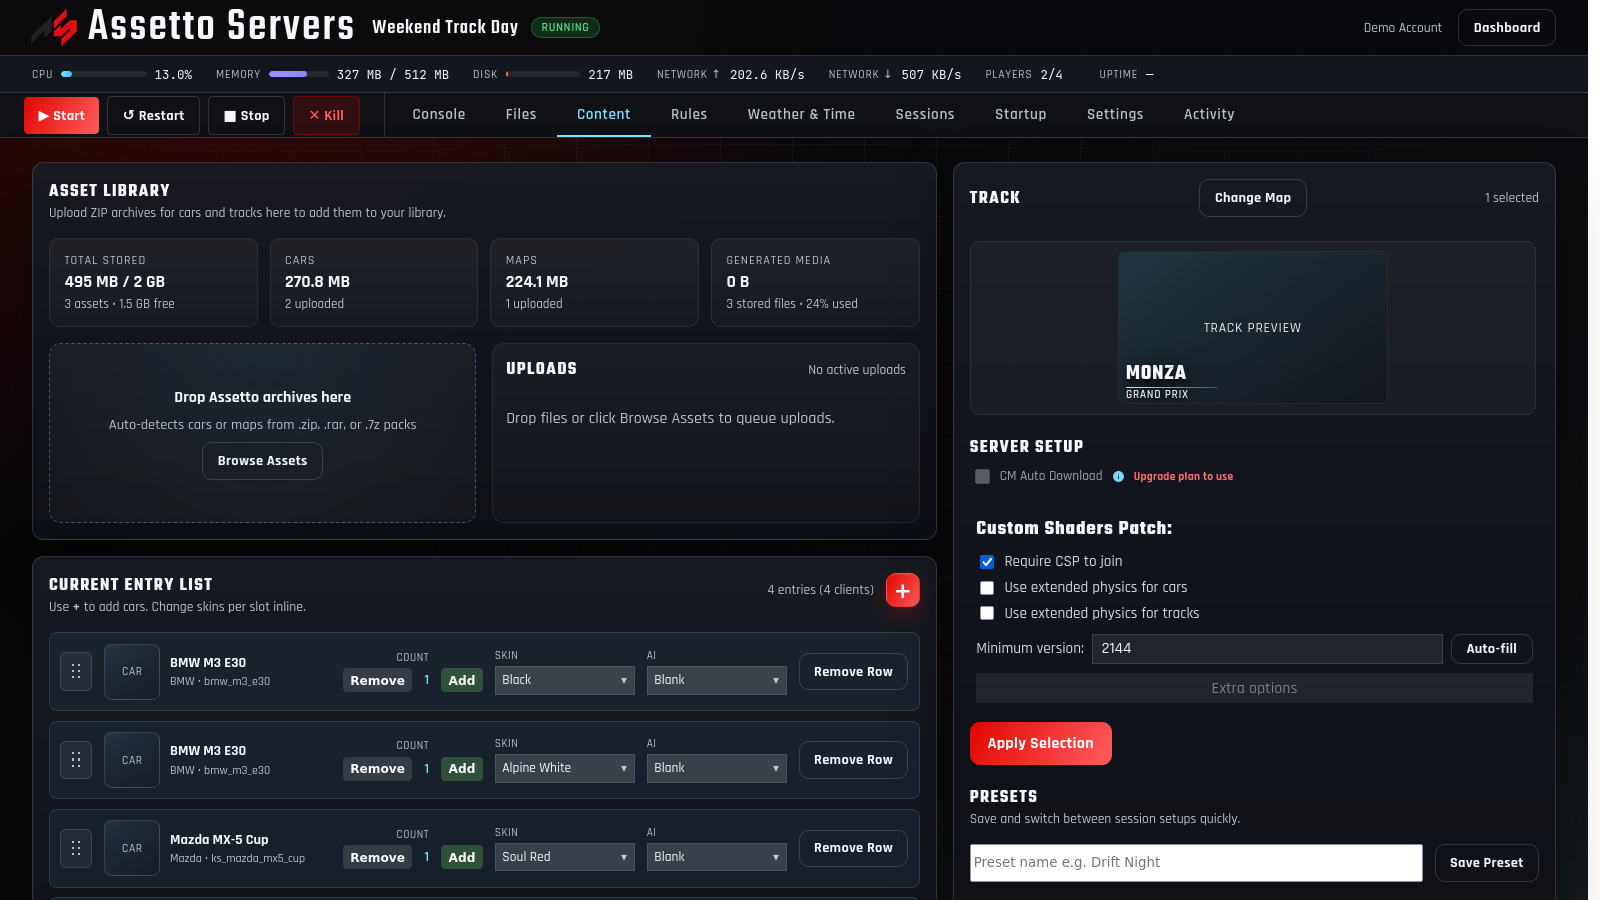Grab the drag handle of Black-skin BMW row

76,671
